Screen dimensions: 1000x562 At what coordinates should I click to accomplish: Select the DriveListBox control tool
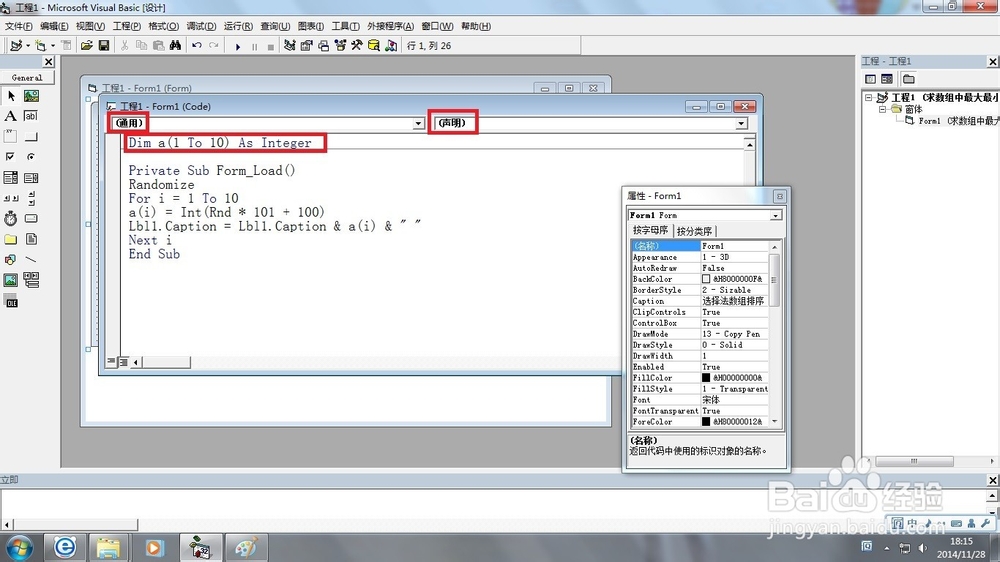31,218
